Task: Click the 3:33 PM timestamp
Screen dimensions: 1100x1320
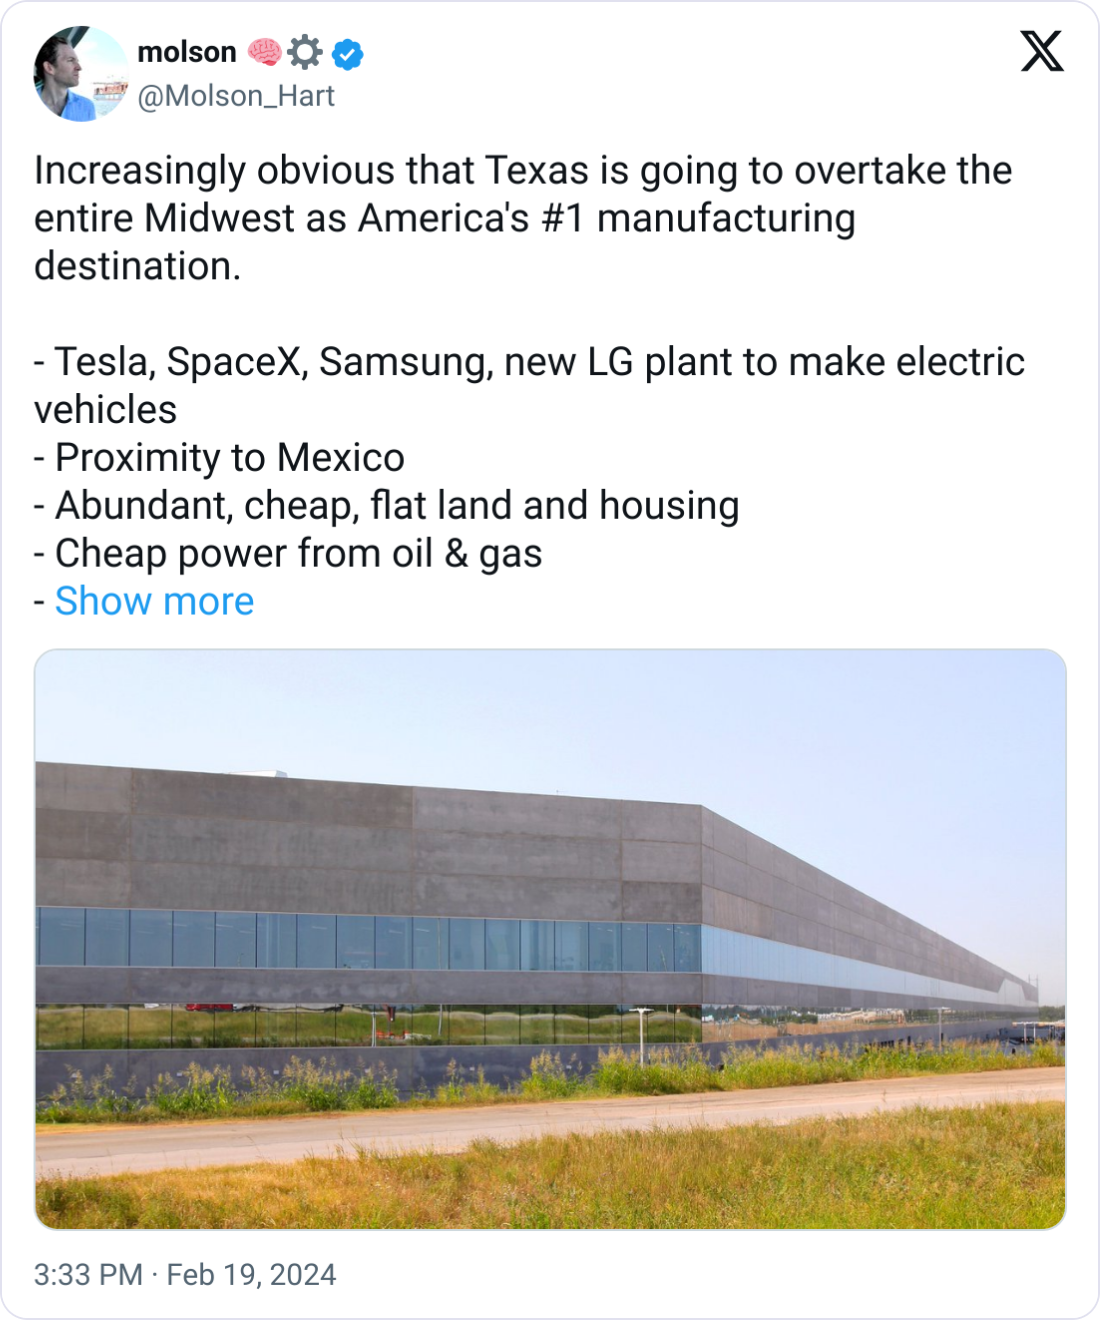Action: [88, 1275]
